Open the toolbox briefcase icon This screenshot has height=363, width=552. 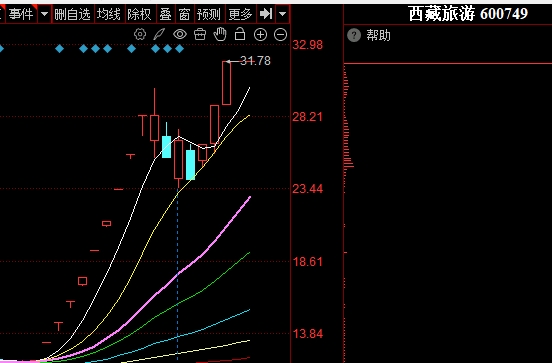click(200, 35)
